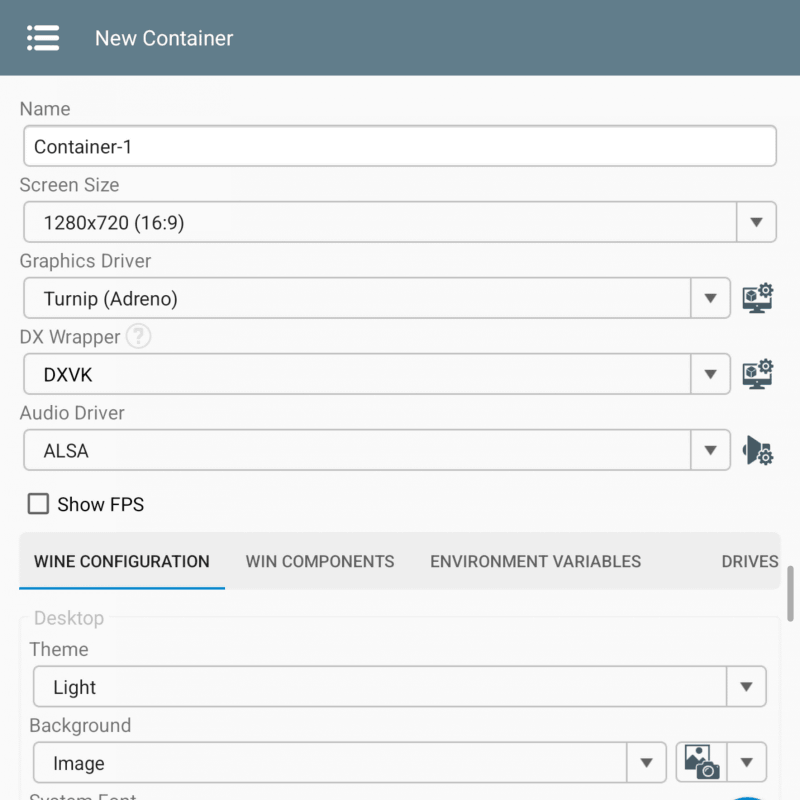800x800 pixels.
Task: Open DX Wrapper configuration settings icon
Action: [757, 374]
